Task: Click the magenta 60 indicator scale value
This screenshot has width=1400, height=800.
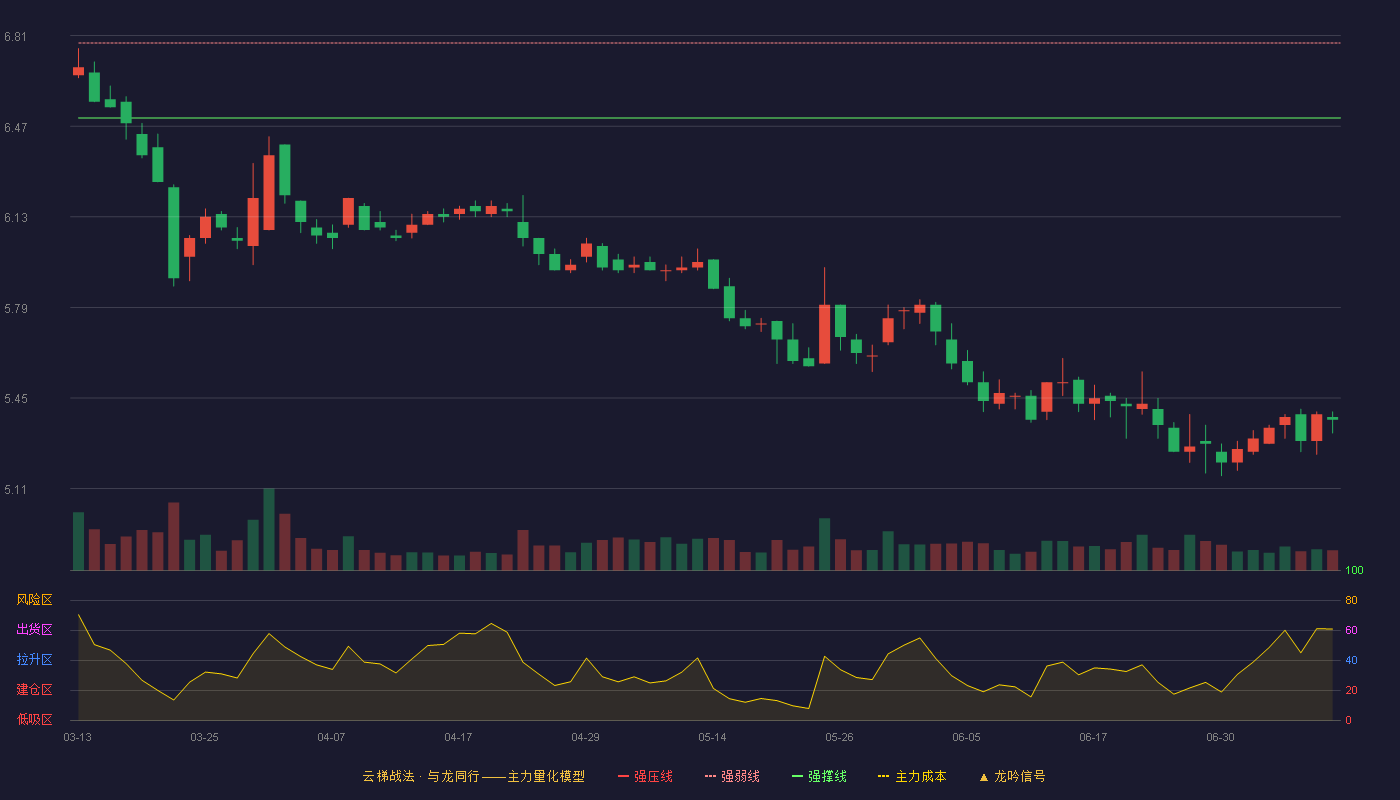Action: 1351,630
